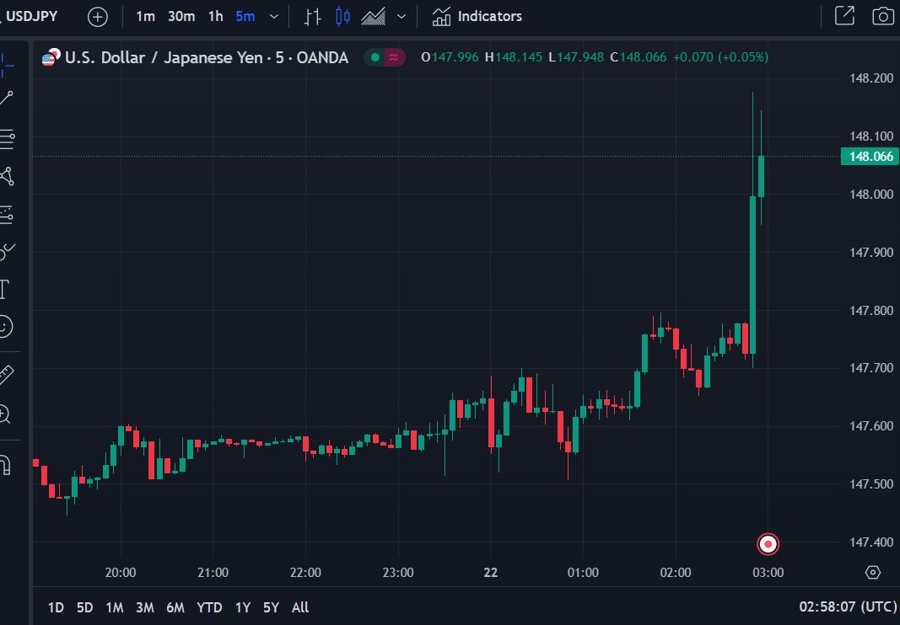
Task: Click the add symbol plus icon
Action: point(98,17)
